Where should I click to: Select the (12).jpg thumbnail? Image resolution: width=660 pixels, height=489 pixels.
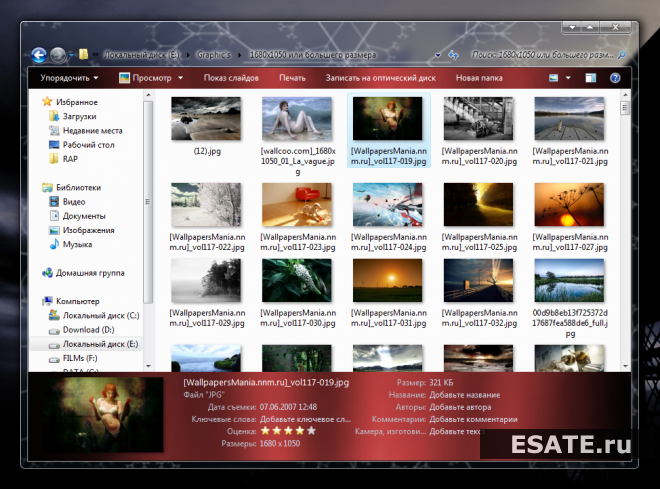pos(206,119)
